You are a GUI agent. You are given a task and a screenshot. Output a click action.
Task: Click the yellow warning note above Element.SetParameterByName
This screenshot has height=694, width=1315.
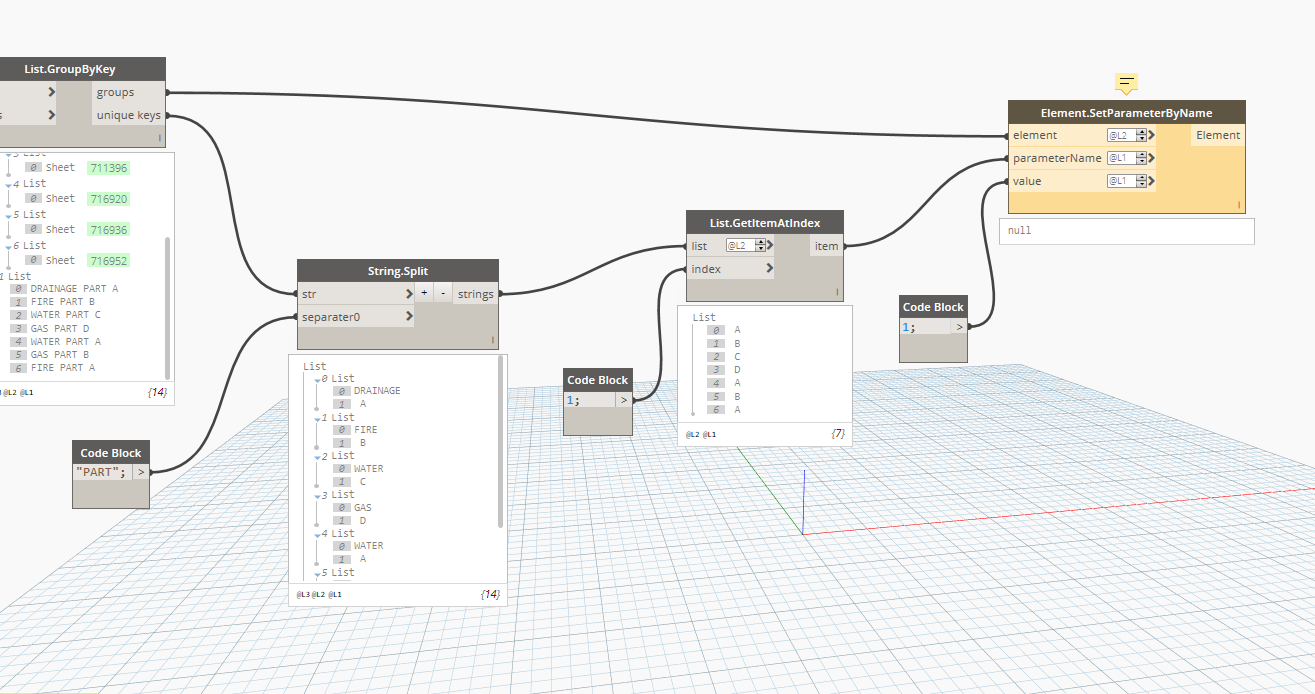point(1126,83)
